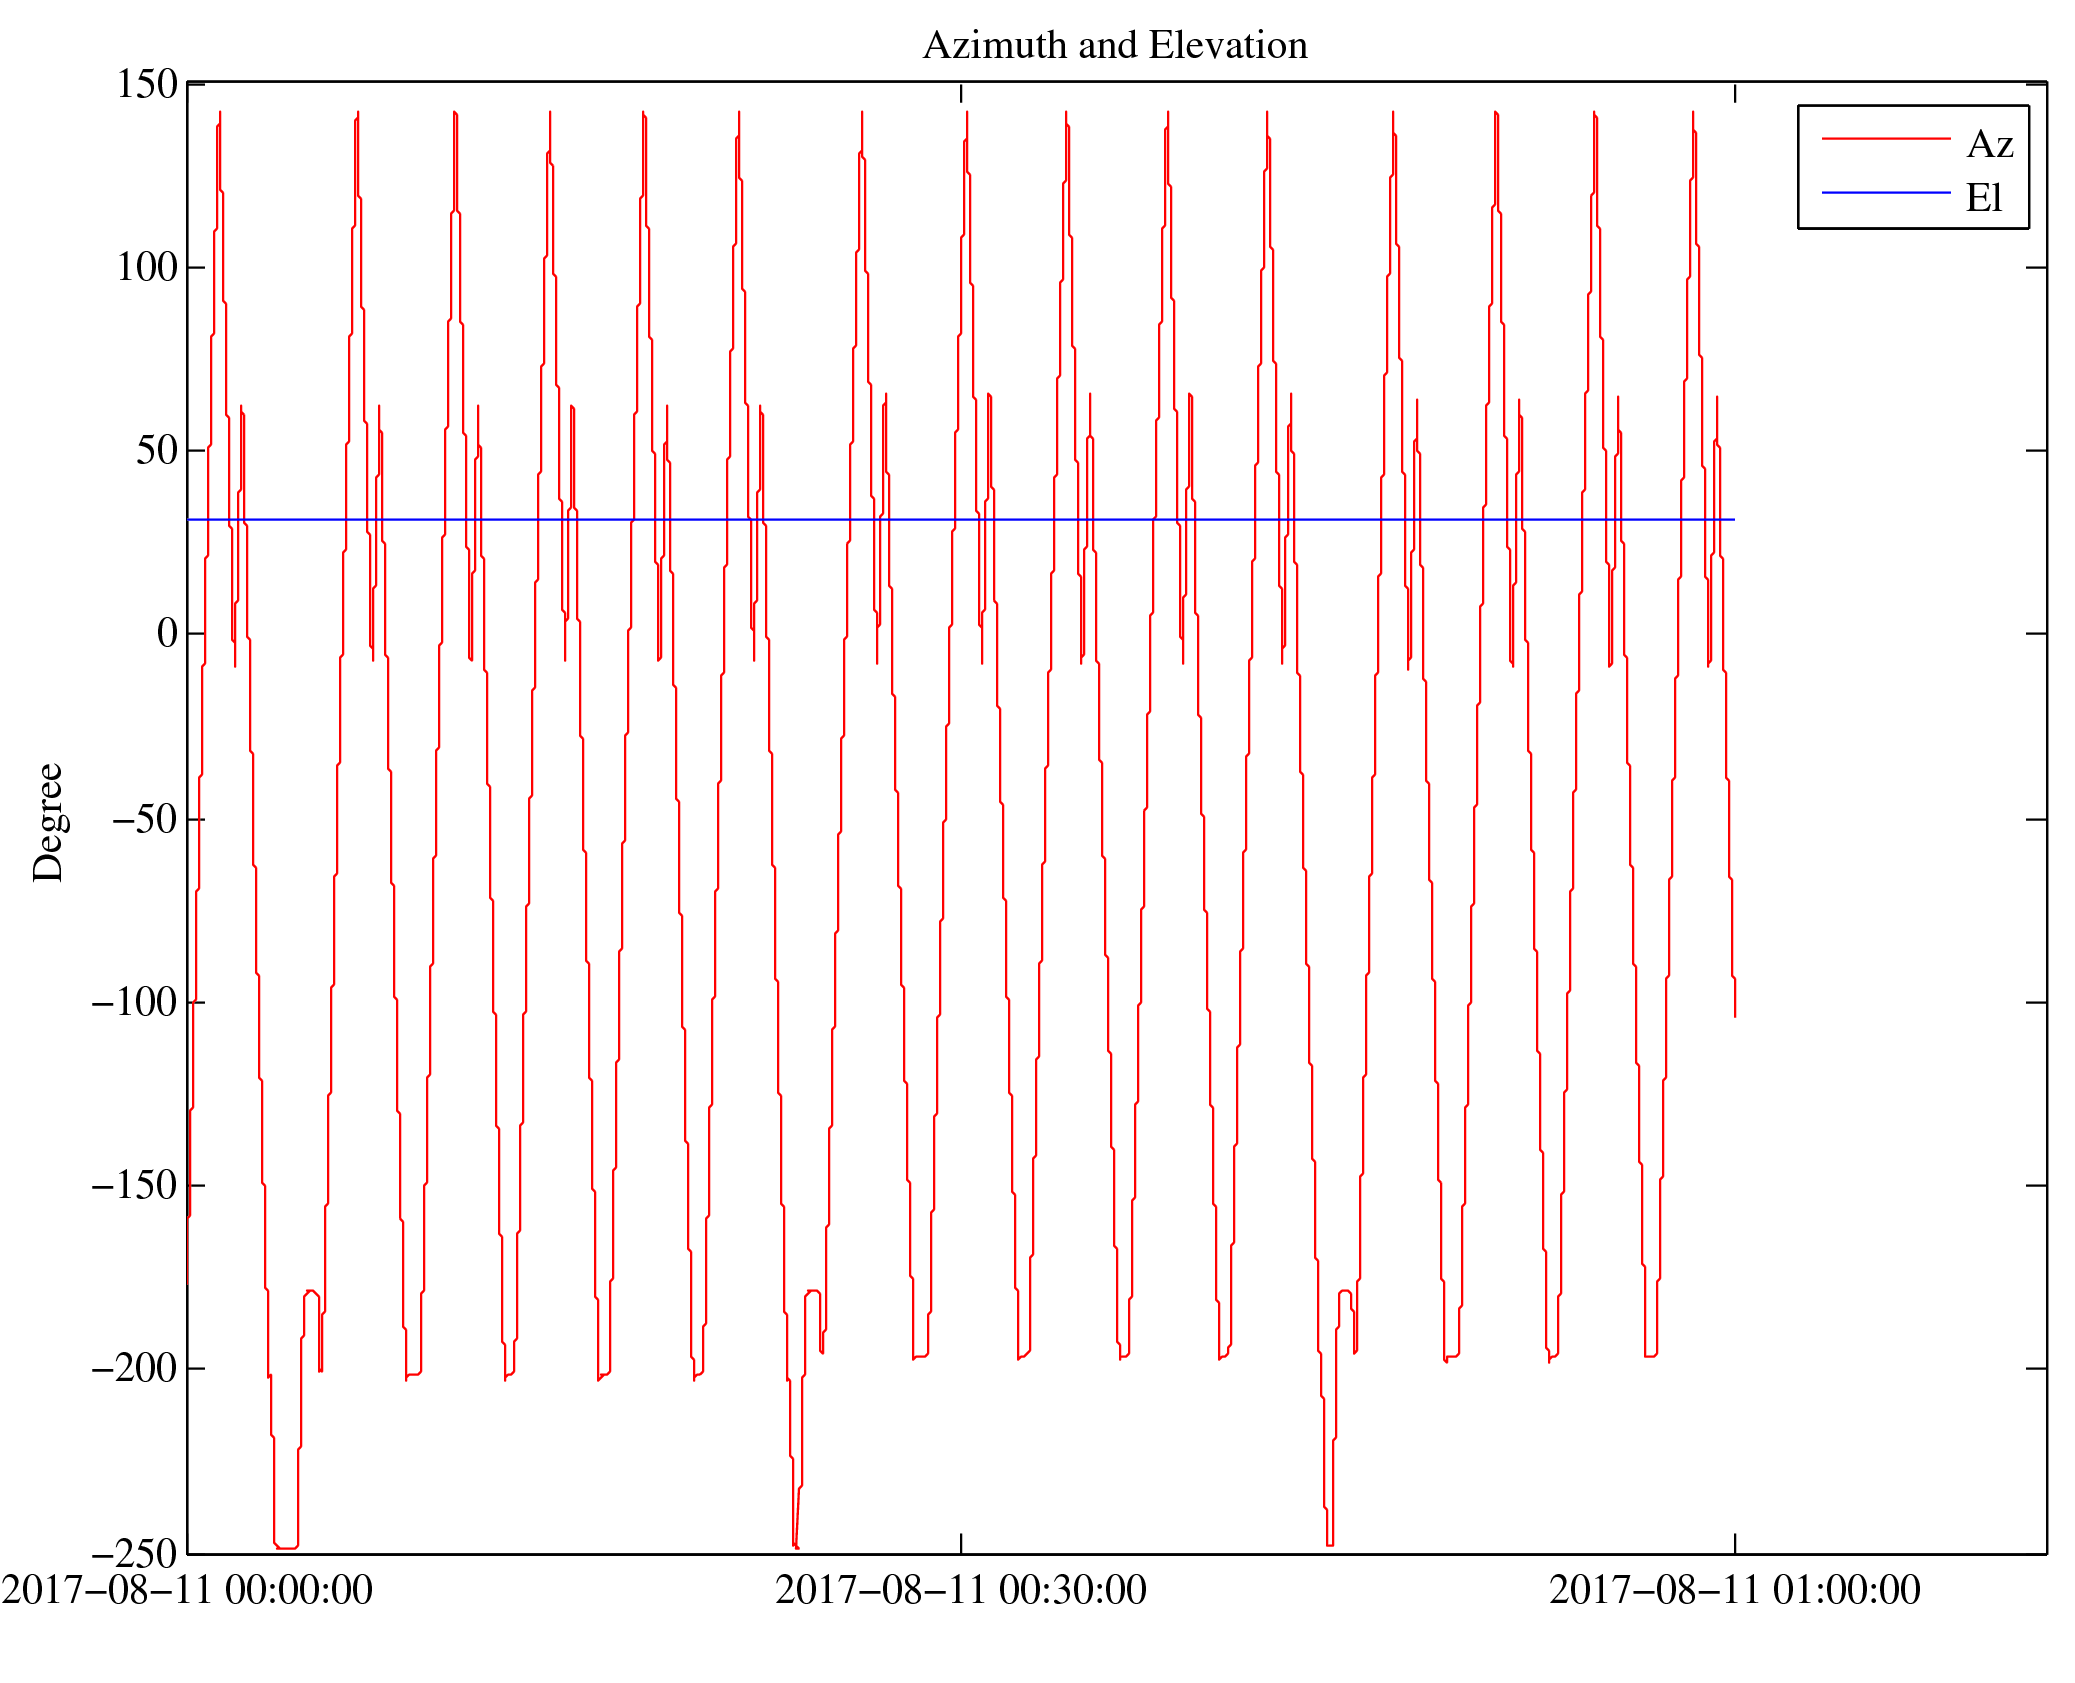
Task: Click the y-axis tick label 0
Action: [x=168, y=633]
